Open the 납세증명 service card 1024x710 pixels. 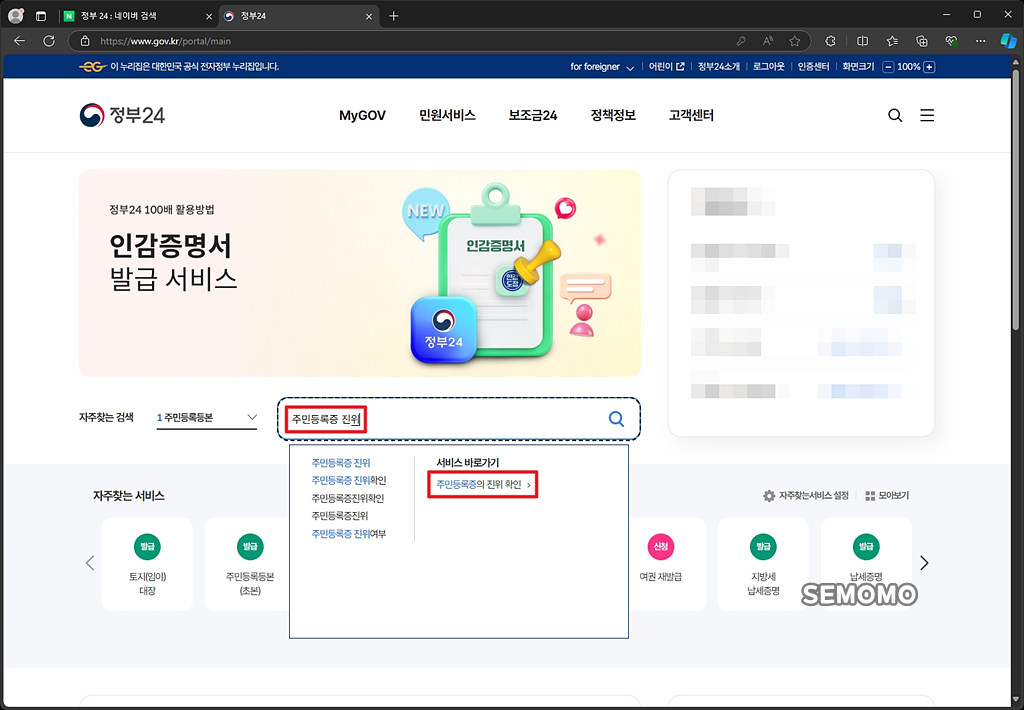(x=866, y=564)
